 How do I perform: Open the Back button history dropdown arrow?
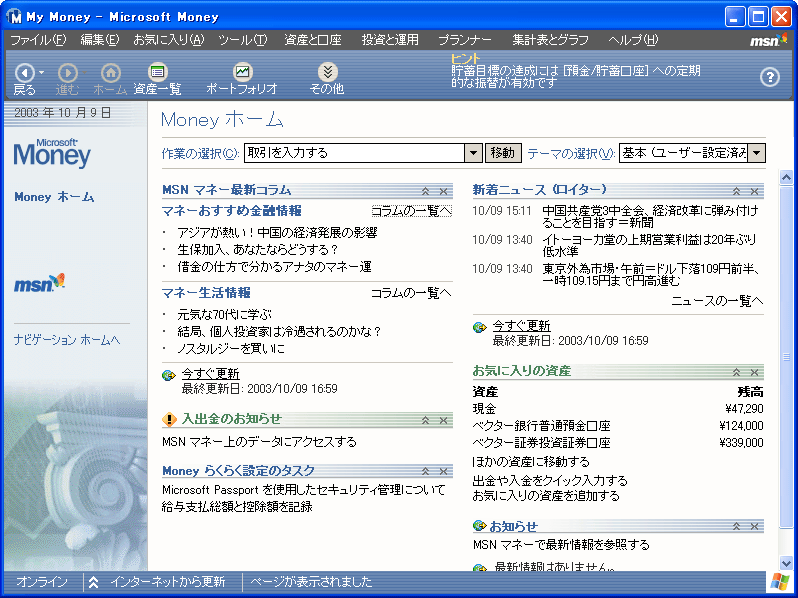[x=41, y=73]
